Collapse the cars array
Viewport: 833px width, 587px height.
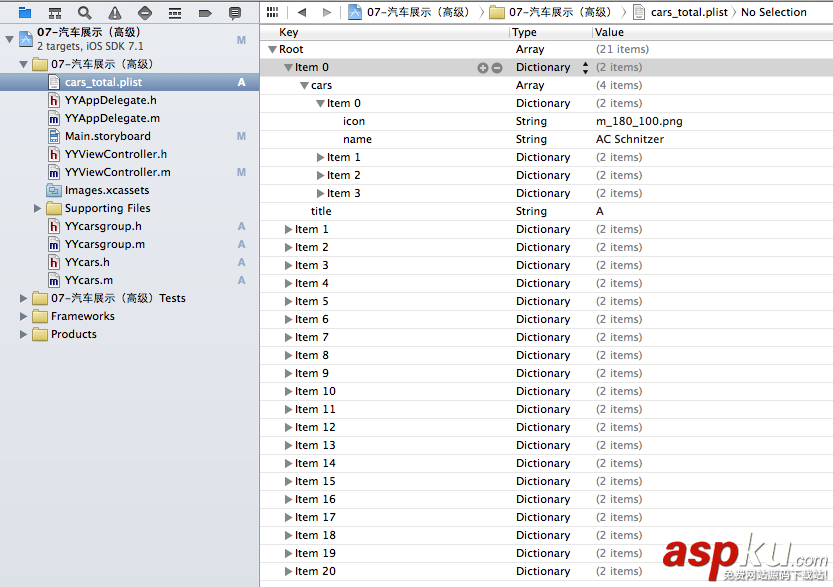304,86
